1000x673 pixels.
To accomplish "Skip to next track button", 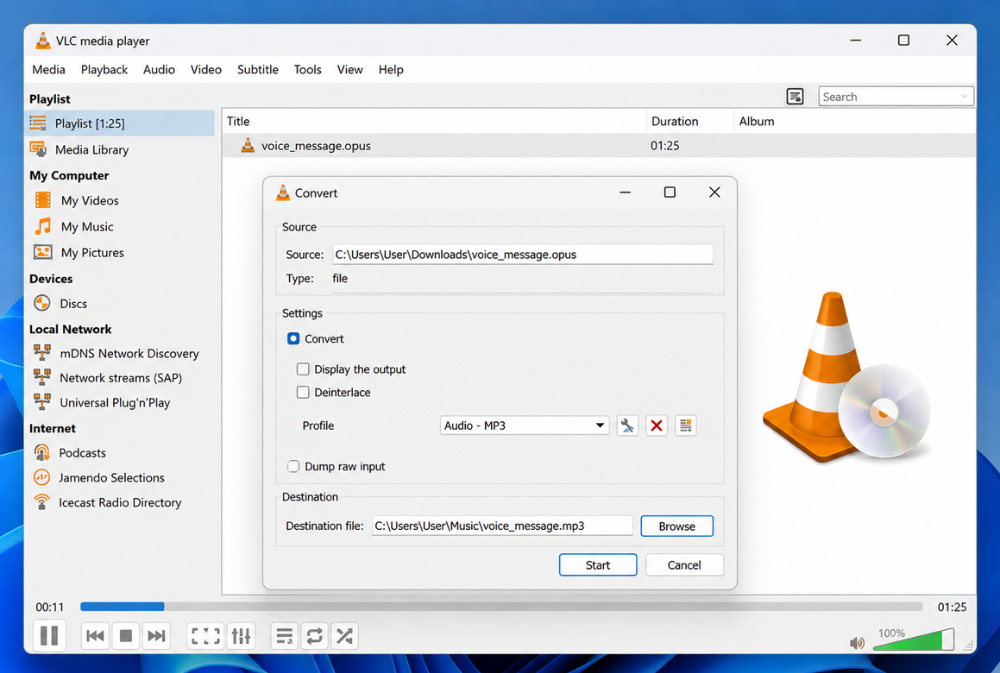I will click(x=156, y=635).
